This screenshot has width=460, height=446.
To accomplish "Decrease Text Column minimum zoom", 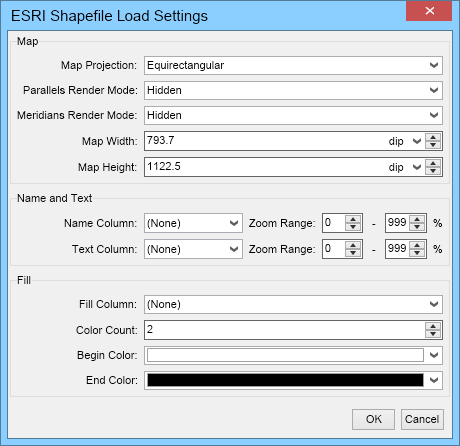I will [x=353, y=253].
